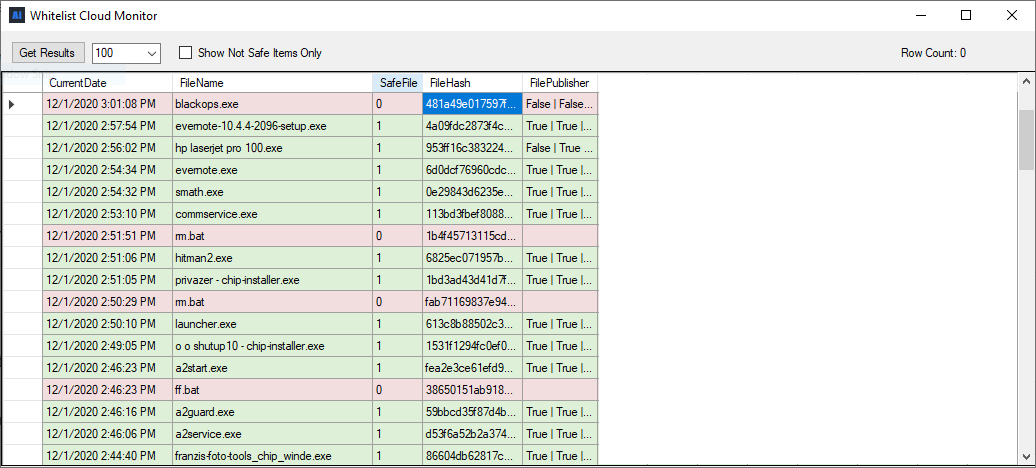Click the Get Results button

pyautogui.click(x=48, y=53)
